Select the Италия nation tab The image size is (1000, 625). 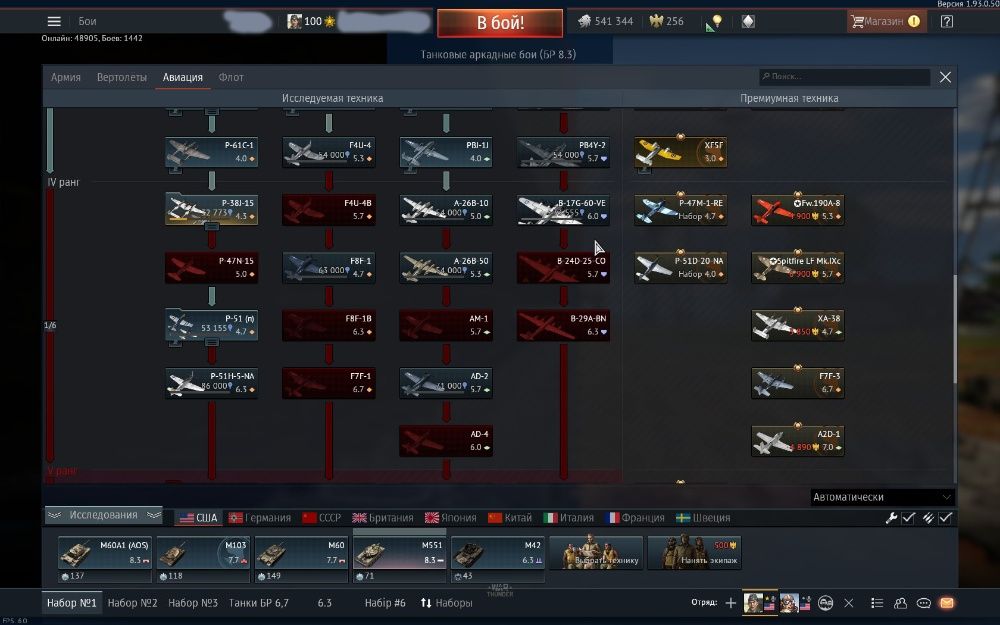568,518
